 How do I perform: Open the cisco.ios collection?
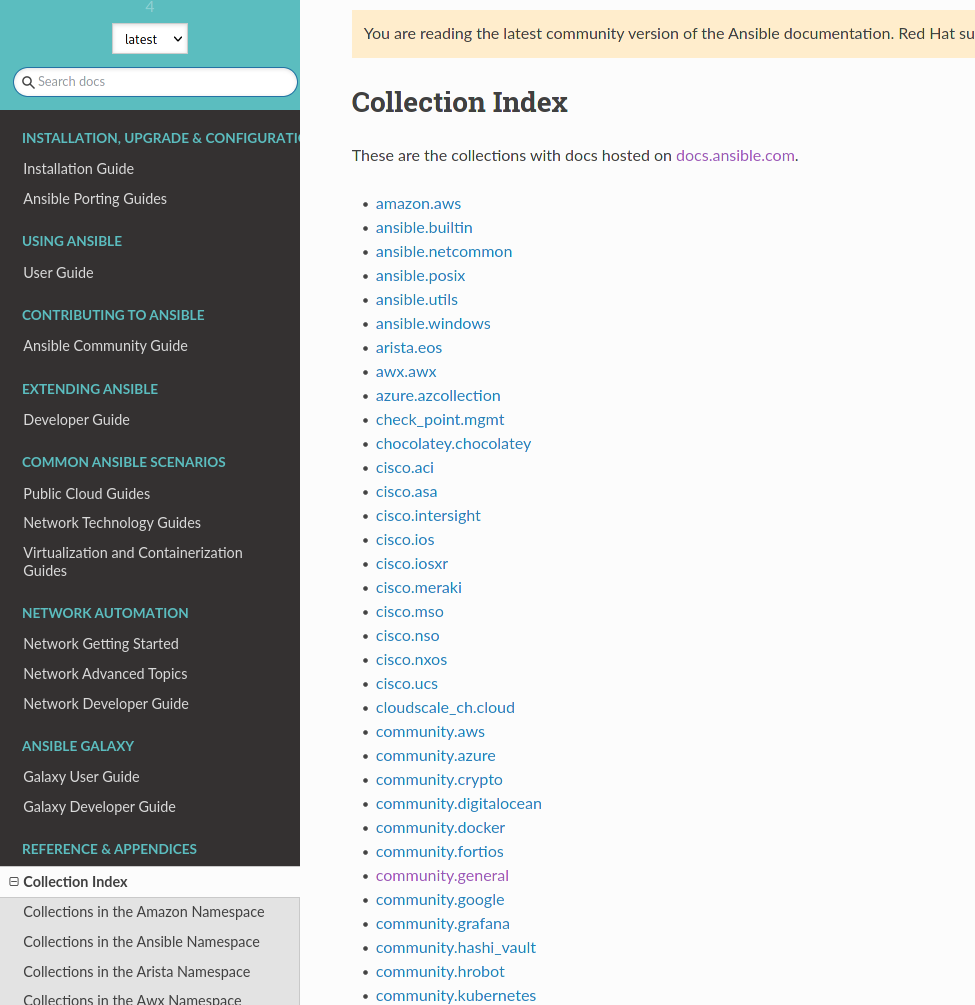tap(404, 540)
